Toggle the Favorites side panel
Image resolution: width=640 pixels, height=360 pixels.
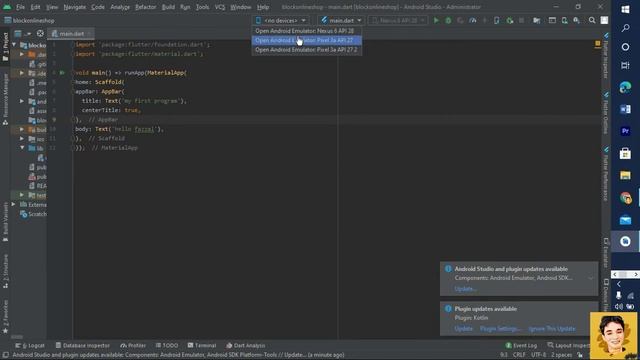tap(5, 316)
